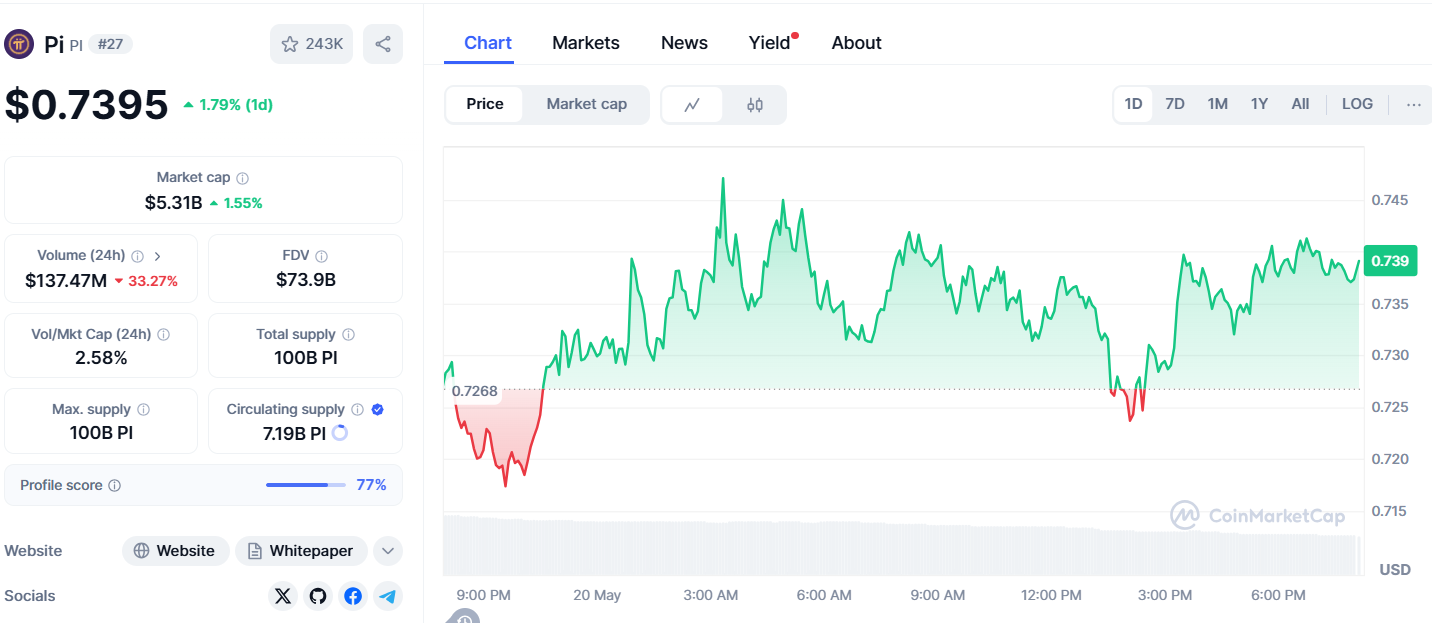Open the About tab
Viewport: 1432px width, 623px height.
coord(857,43)
